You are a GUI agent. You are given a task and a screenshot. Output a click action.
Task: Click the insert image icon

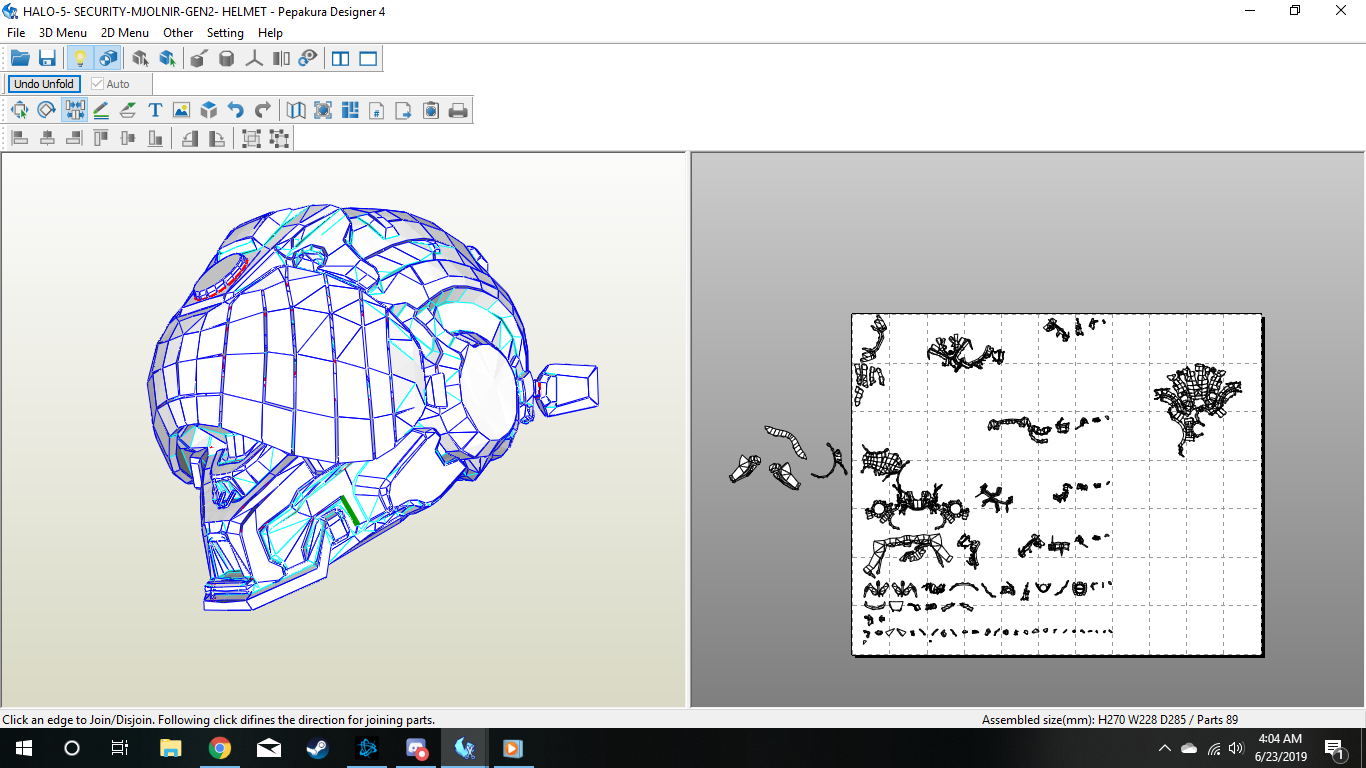[181, 110]
